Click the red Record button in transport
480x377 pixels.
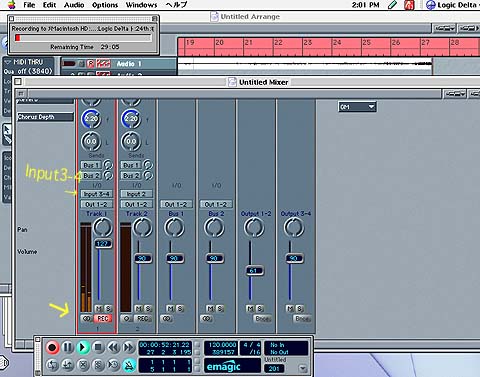click(x=52, y=348)
